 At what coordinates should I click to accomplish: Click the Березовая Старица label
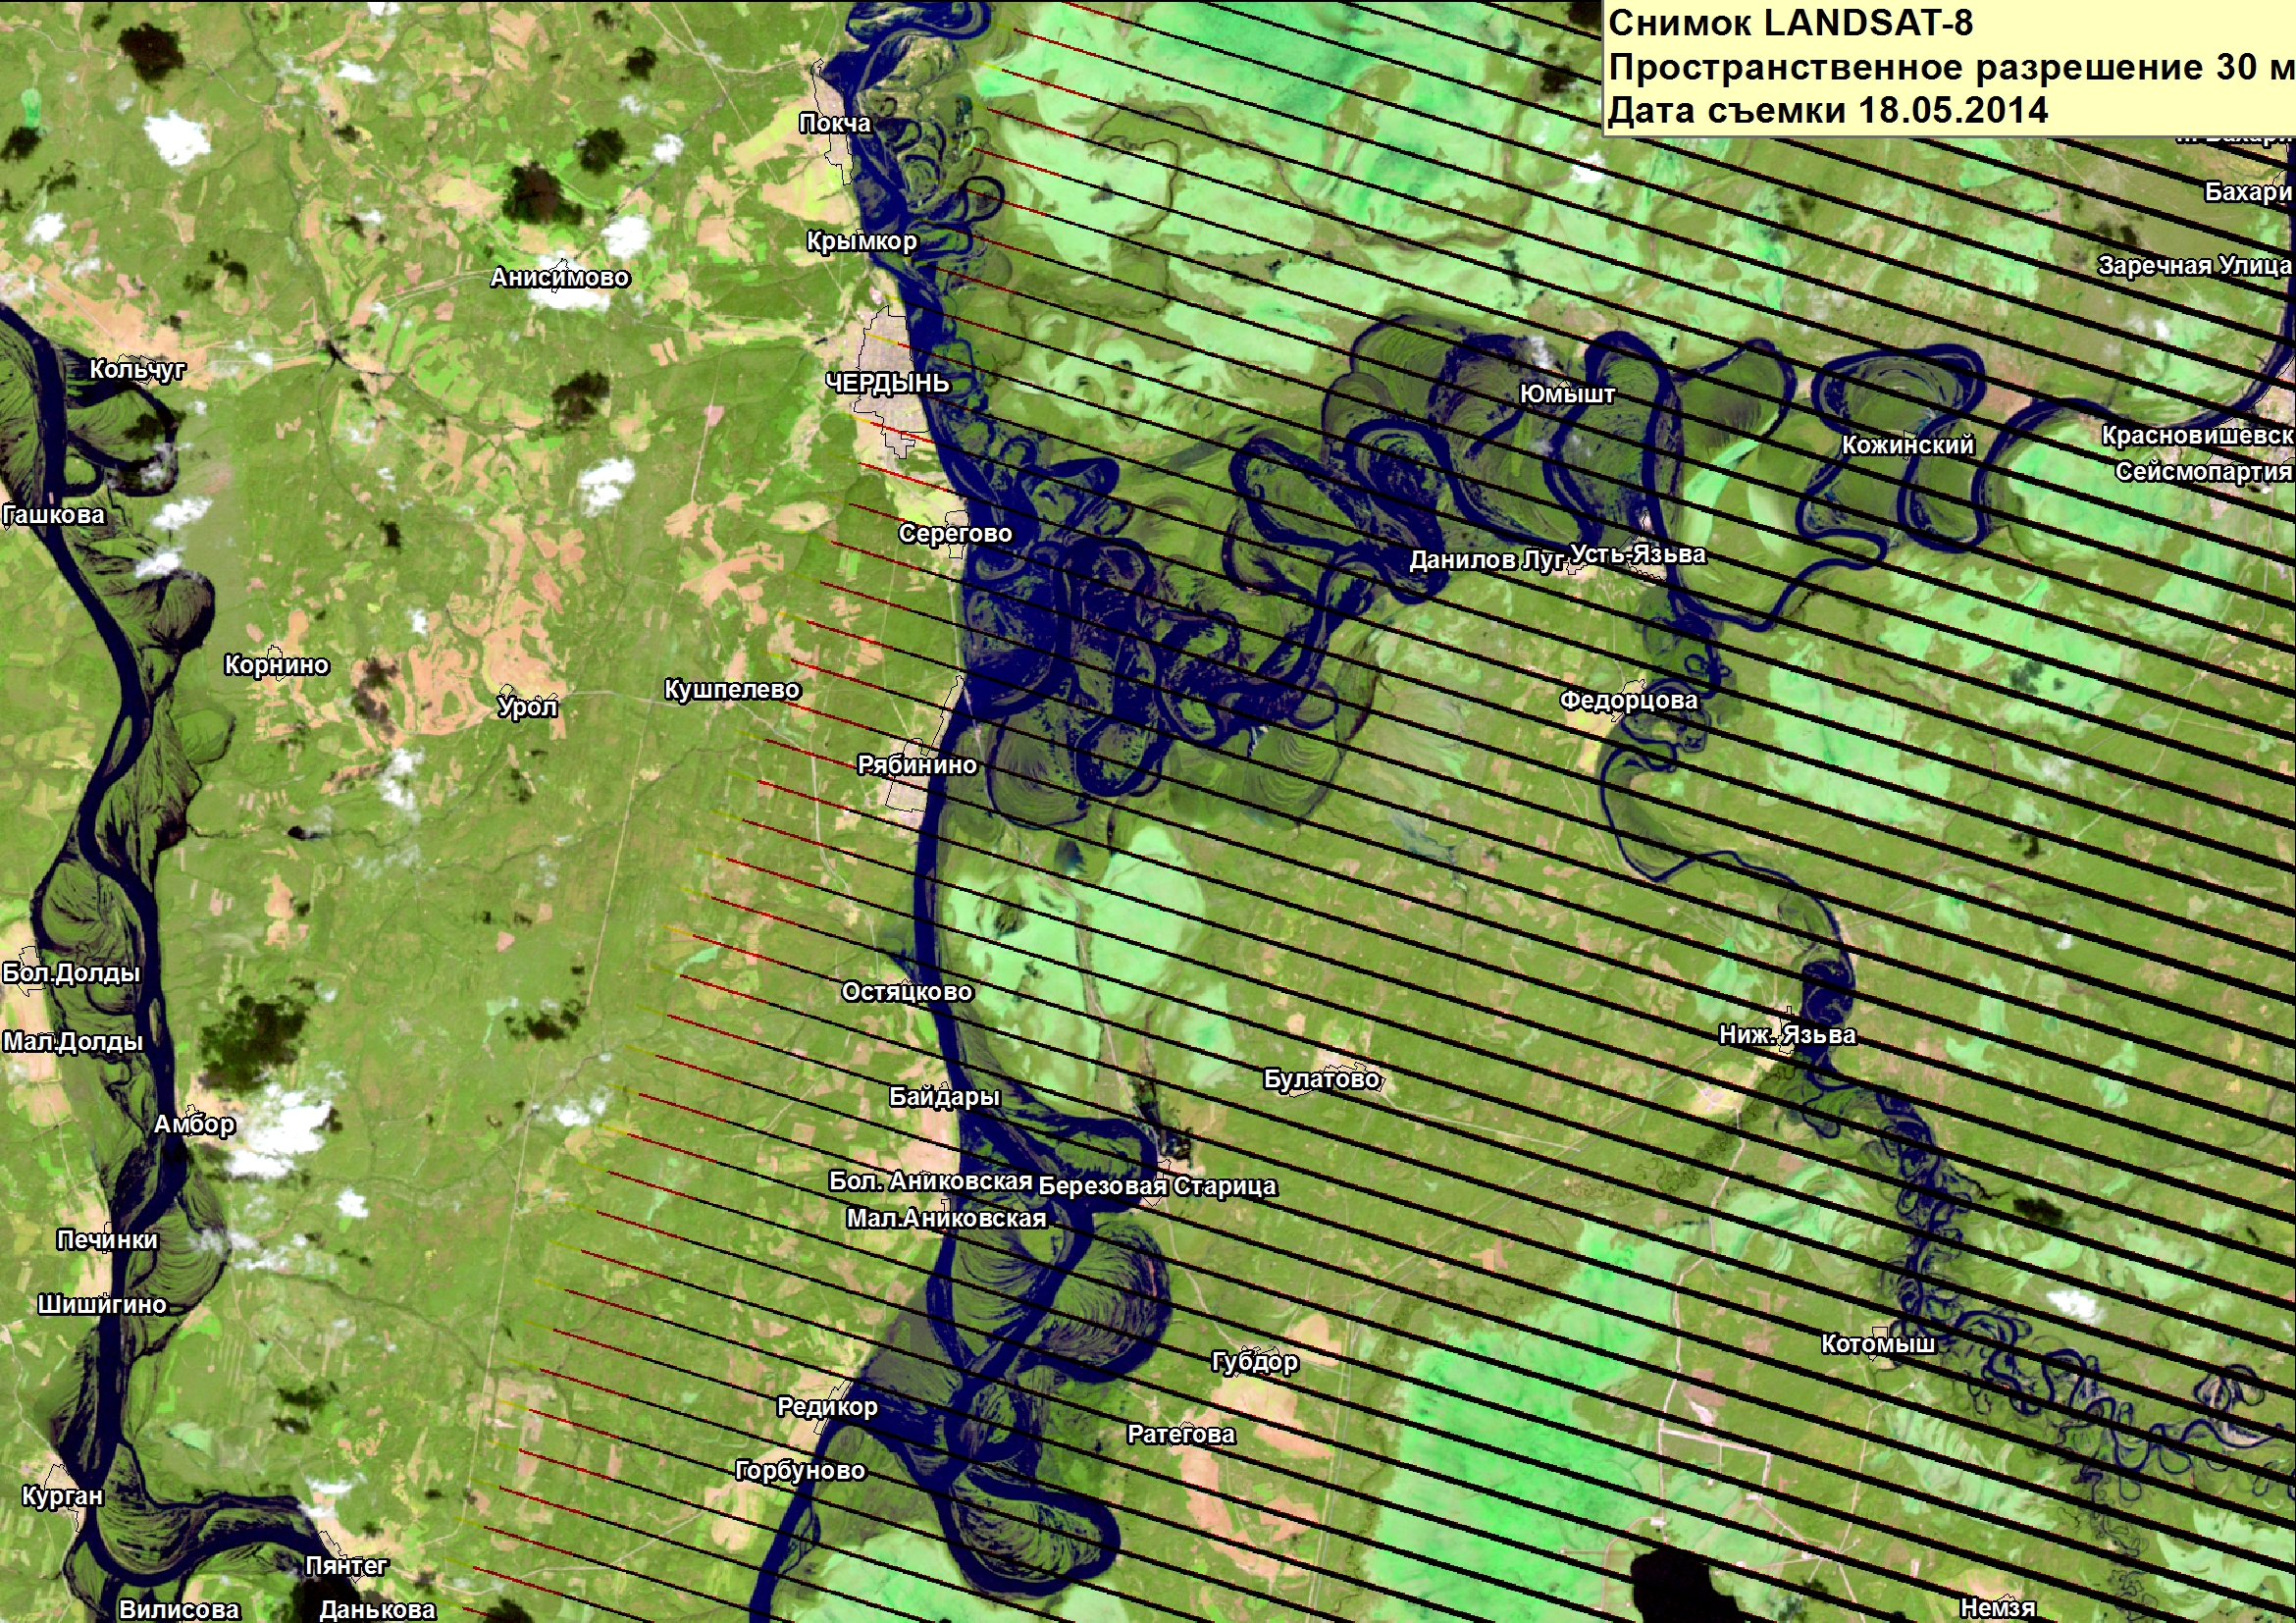(x=1158, y=1187)
